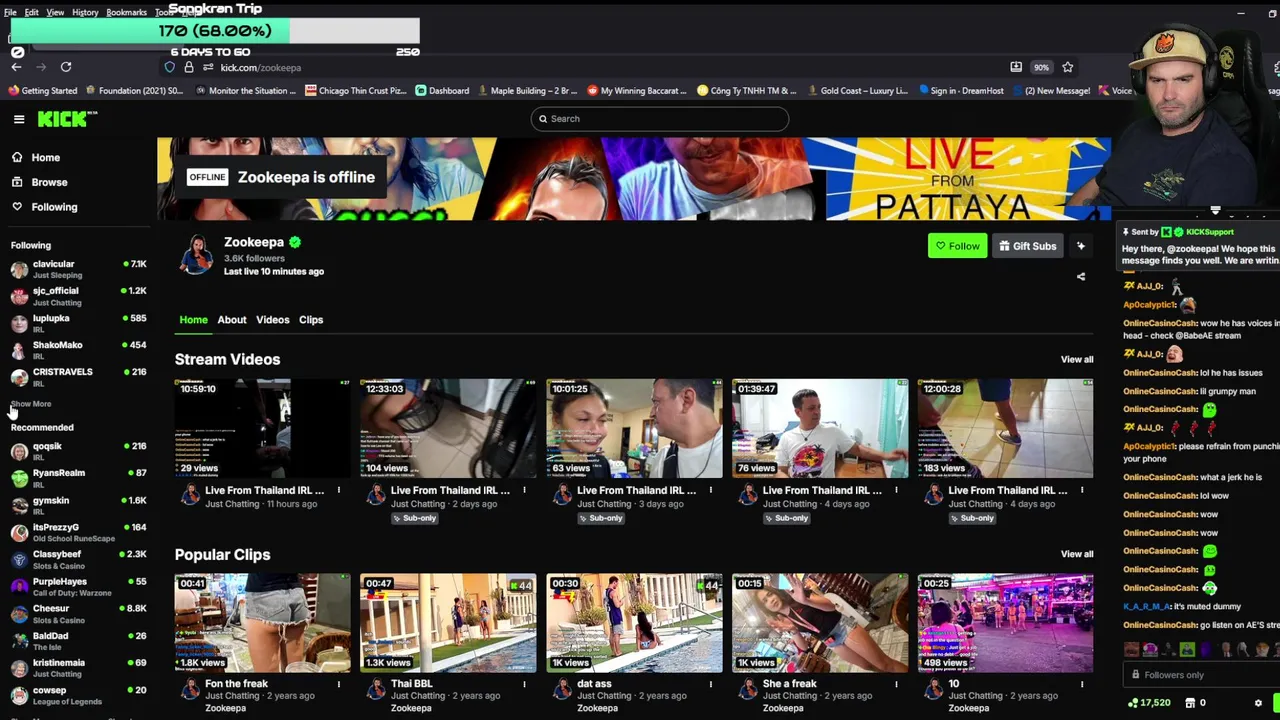Open the My Winning Baccarat bookmark
1280x720 pixels.
[637, 91]
